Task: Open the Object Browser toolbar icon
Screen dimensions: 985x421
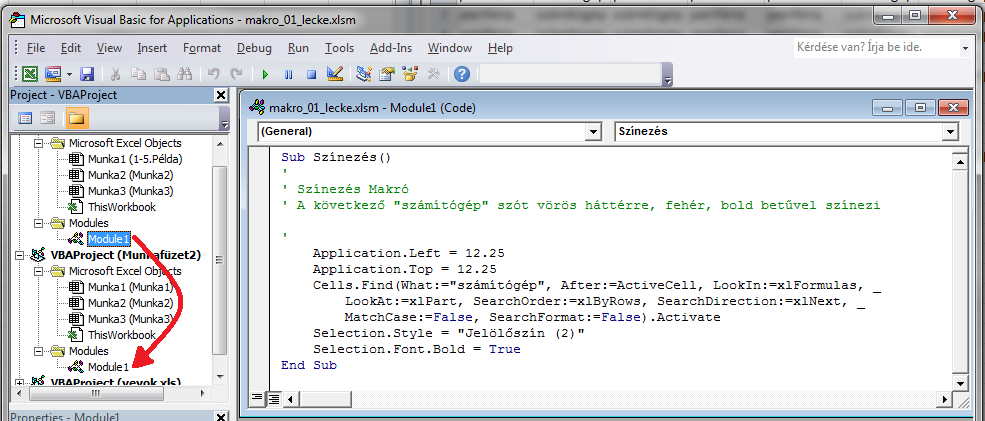Action: [410, 74]
